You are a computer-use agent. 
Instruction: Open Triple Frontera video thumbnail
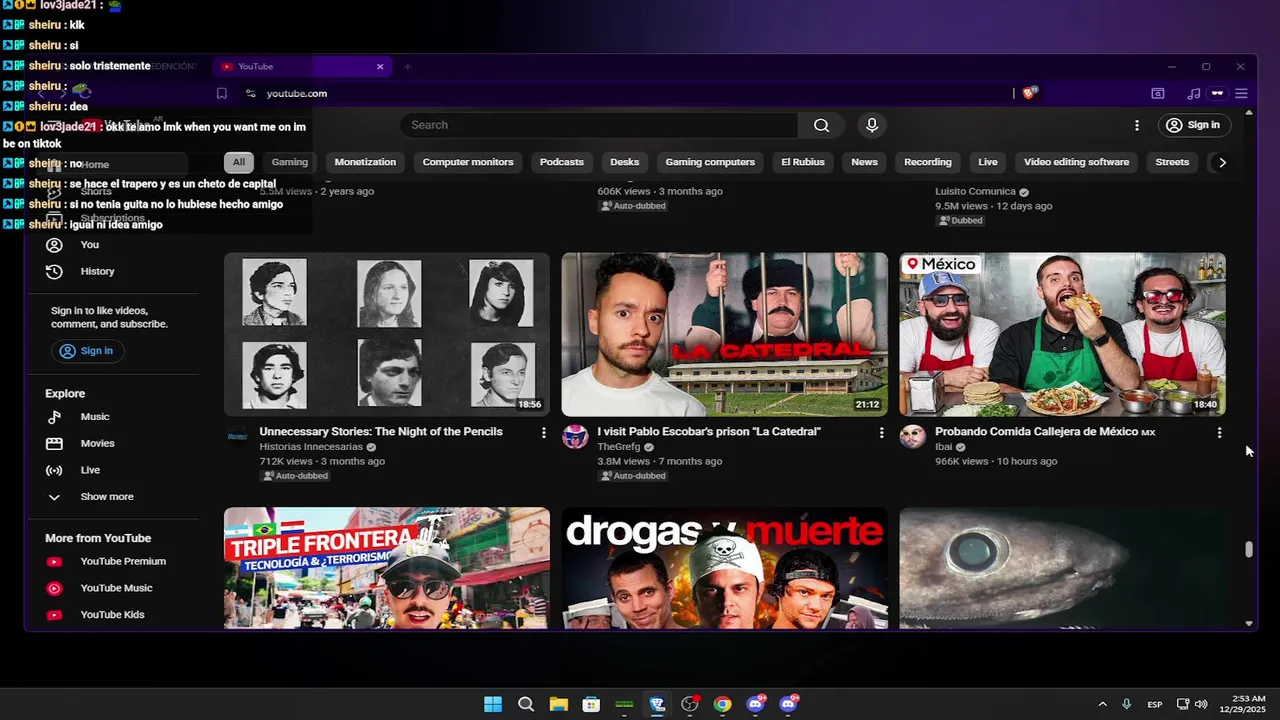coord(387,568)
